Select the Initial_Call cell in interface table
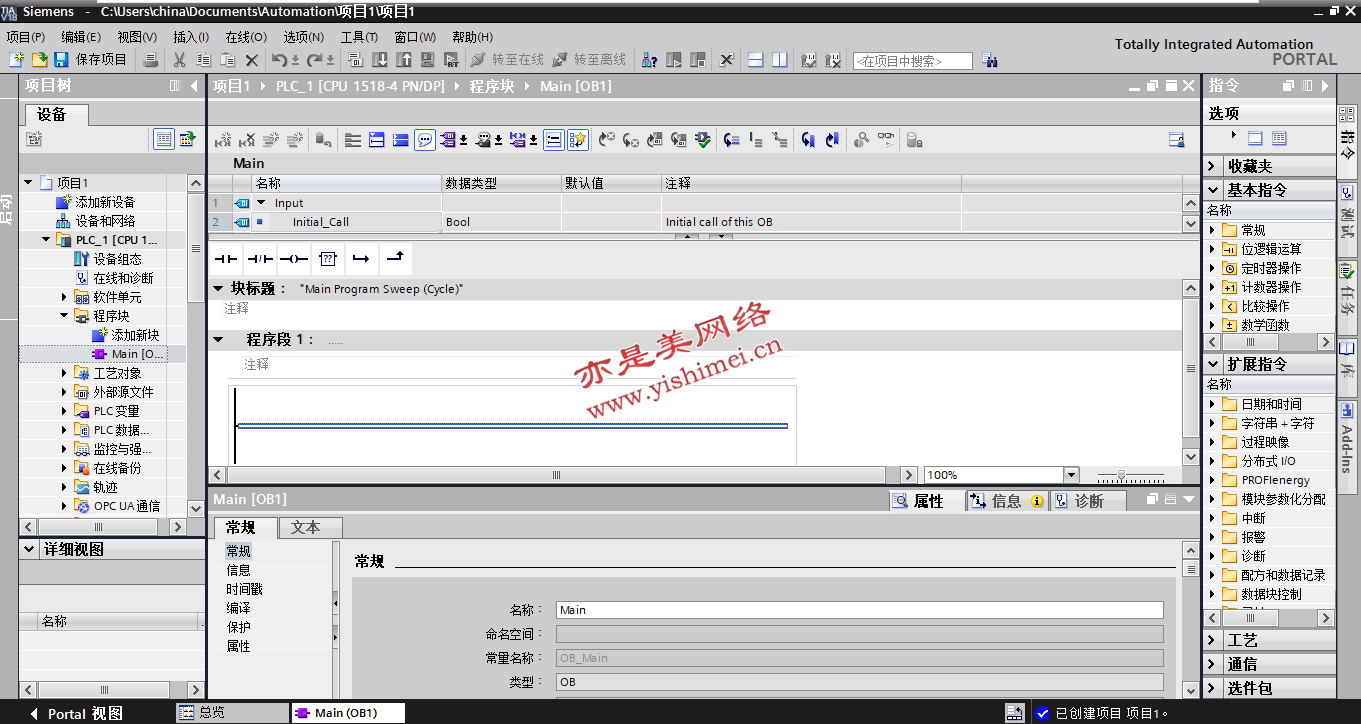Screen dimensions: 1361x724 [347, 222]
